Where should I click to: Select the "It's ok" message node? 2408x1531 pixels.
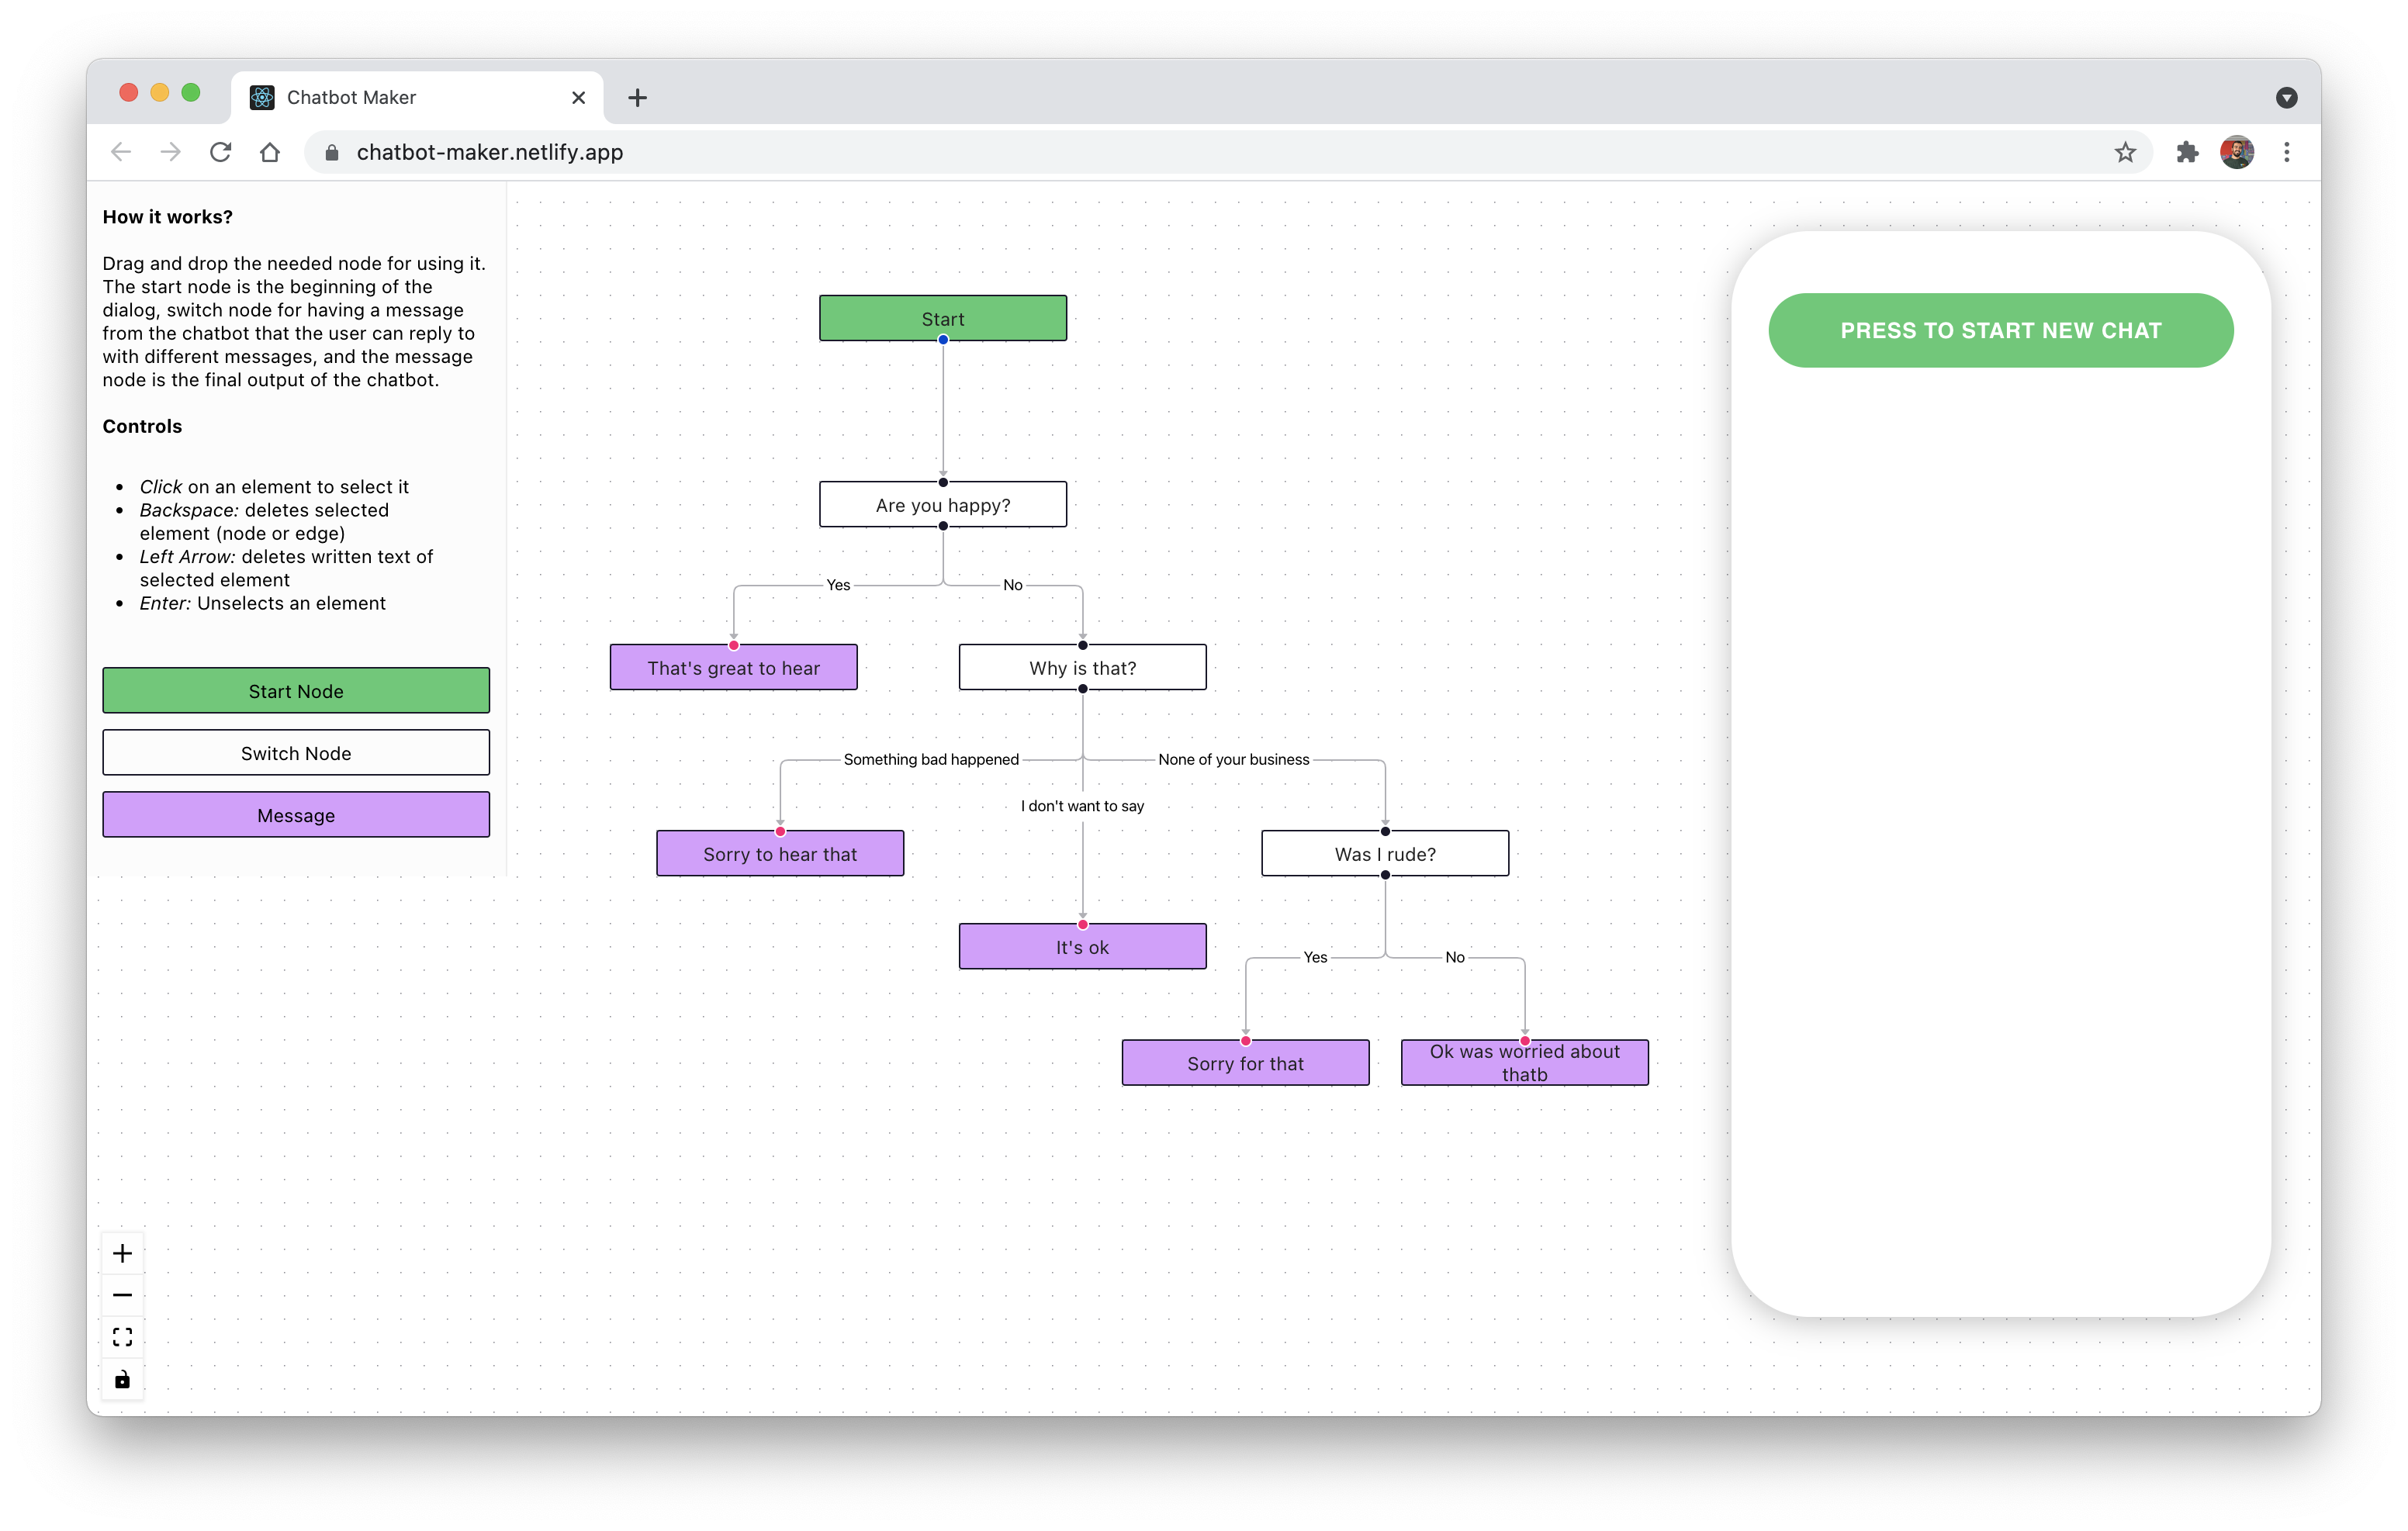[x=1082, y=947]
